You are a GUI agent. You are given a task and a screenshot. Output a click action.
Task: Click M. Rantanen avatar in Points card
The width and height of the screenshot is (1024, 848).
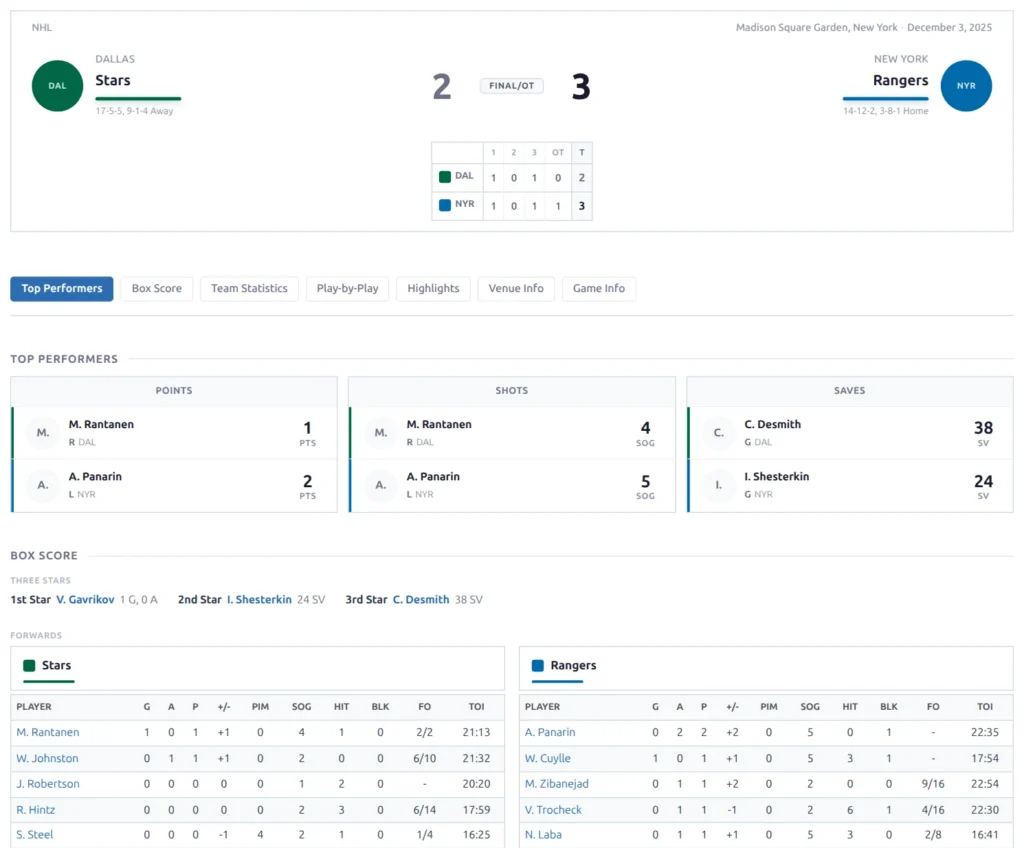(42, 432)
